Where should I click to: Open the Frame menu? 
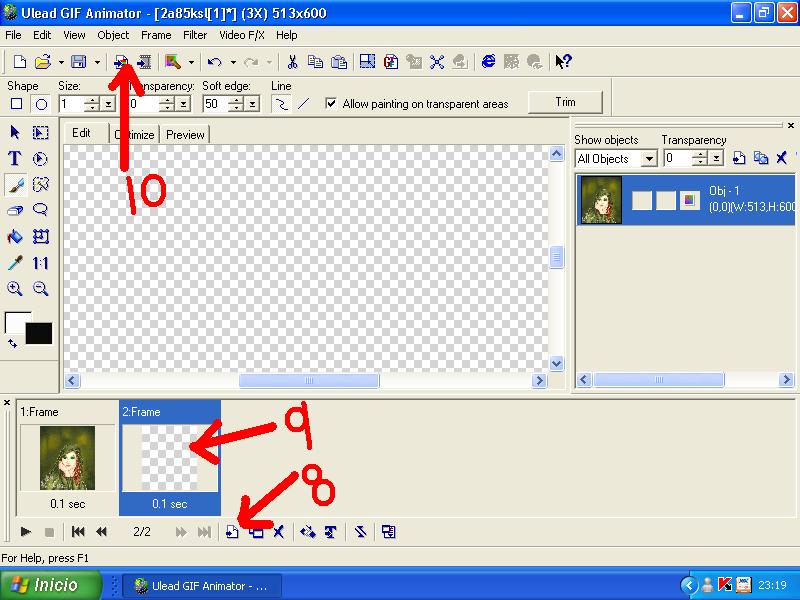tap(156, 35)
